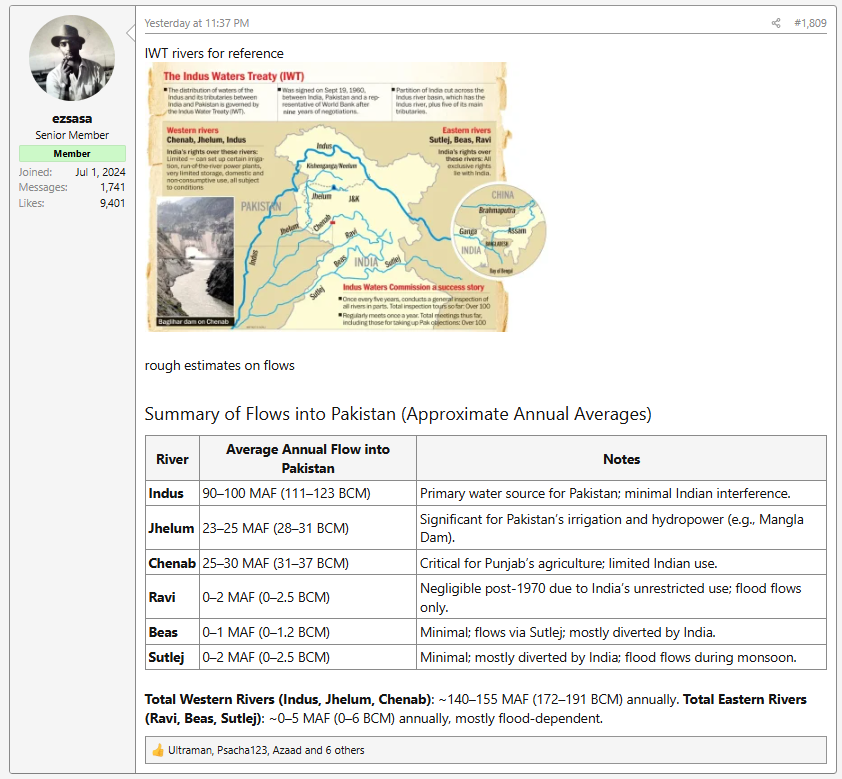Open the ezsasa username link
This screenshot has height=779, width=842.
[72, 119]
